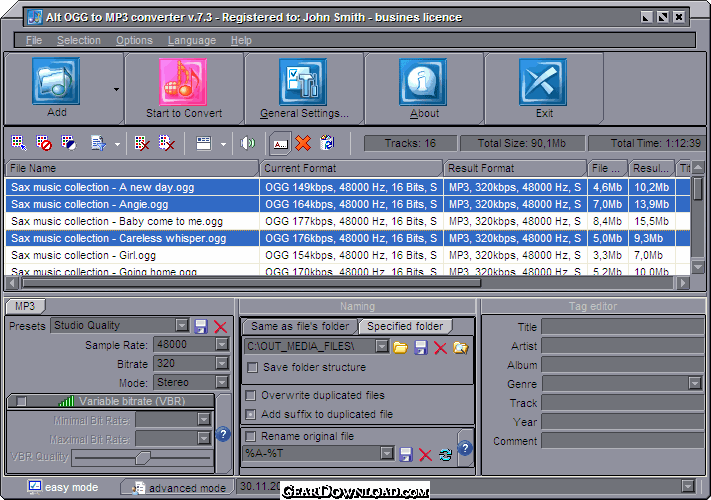Save the %A-%T naming pattern
The width and height of the screenshot is (711, 500).
(406, 454)
